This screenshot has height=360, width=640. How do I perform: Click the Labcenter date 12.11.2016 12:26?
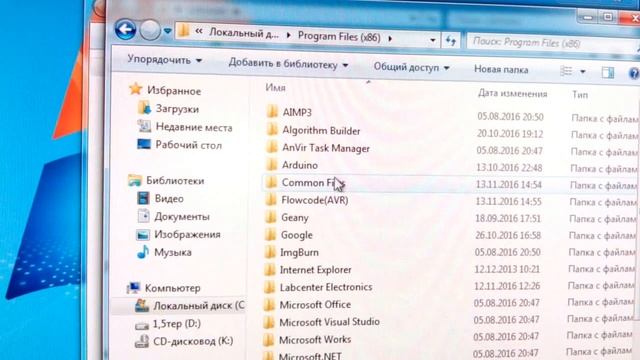(x=507, y=286)
